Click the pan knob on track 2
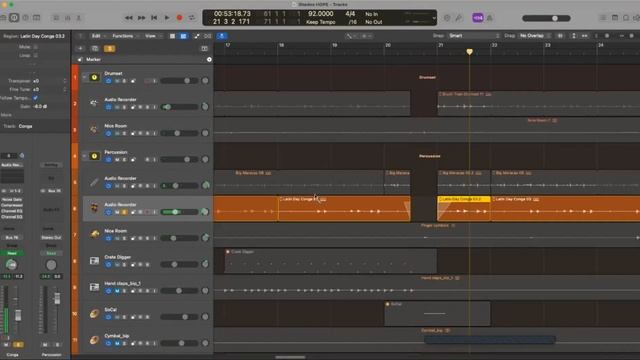Viewport: 640px width, 360px height. (x=205, y=107)
